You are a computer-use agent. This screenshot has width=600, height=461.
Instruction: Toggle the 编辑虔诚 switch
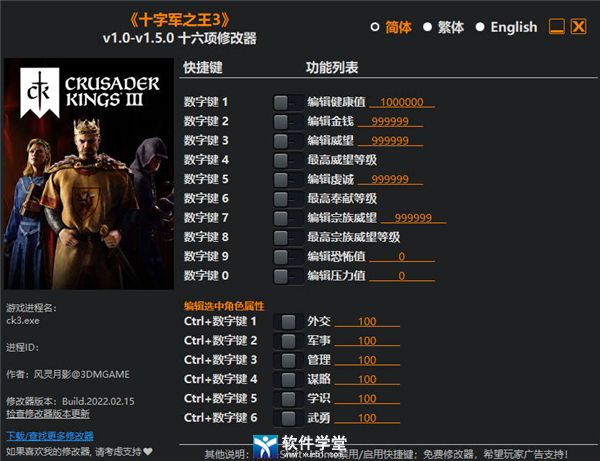pos(288,180)
